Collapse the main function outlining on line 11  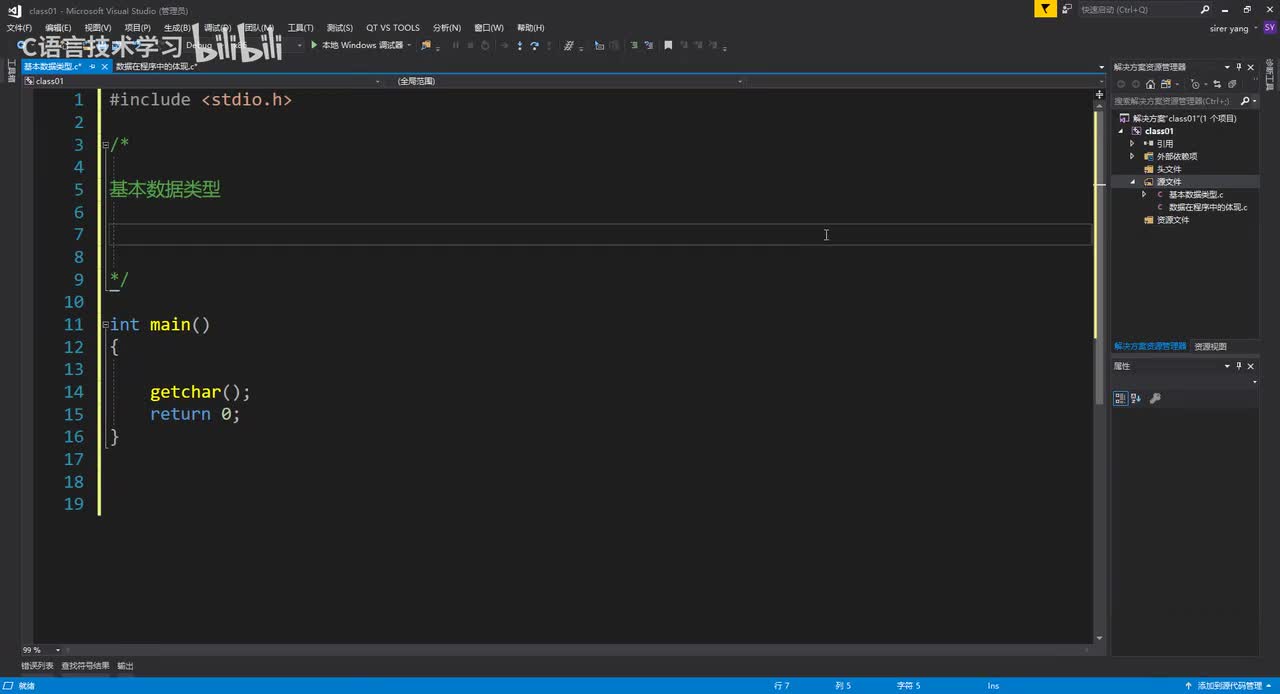[x=105, y=325]
